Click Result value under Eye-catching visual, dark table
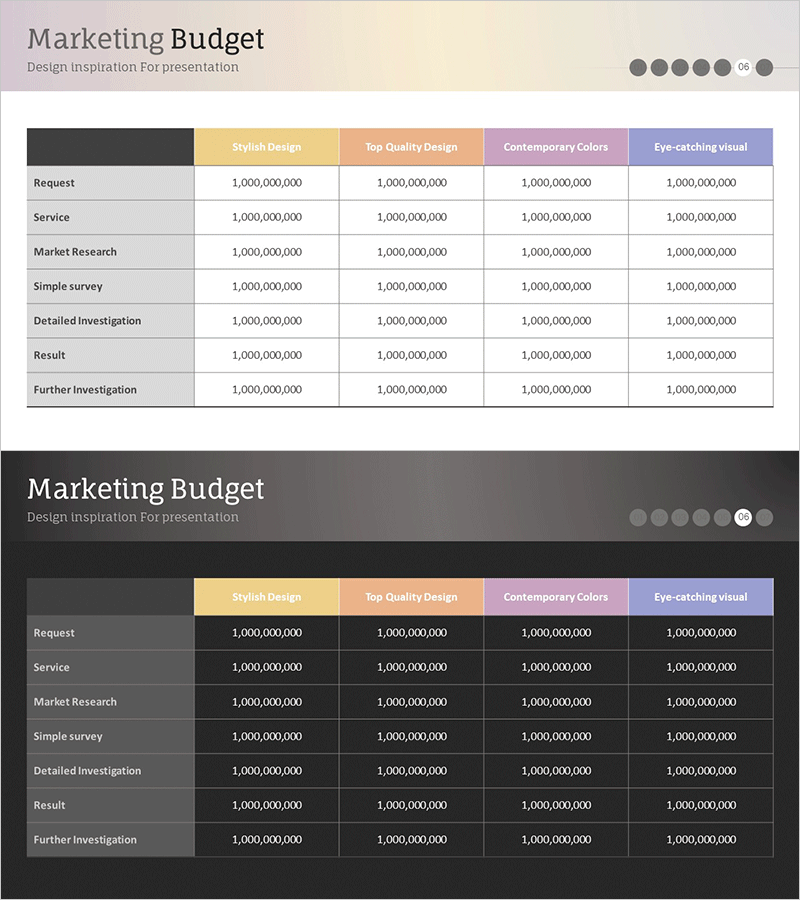The width and height of the screenshot is (800, 900). tap(701, 805)
